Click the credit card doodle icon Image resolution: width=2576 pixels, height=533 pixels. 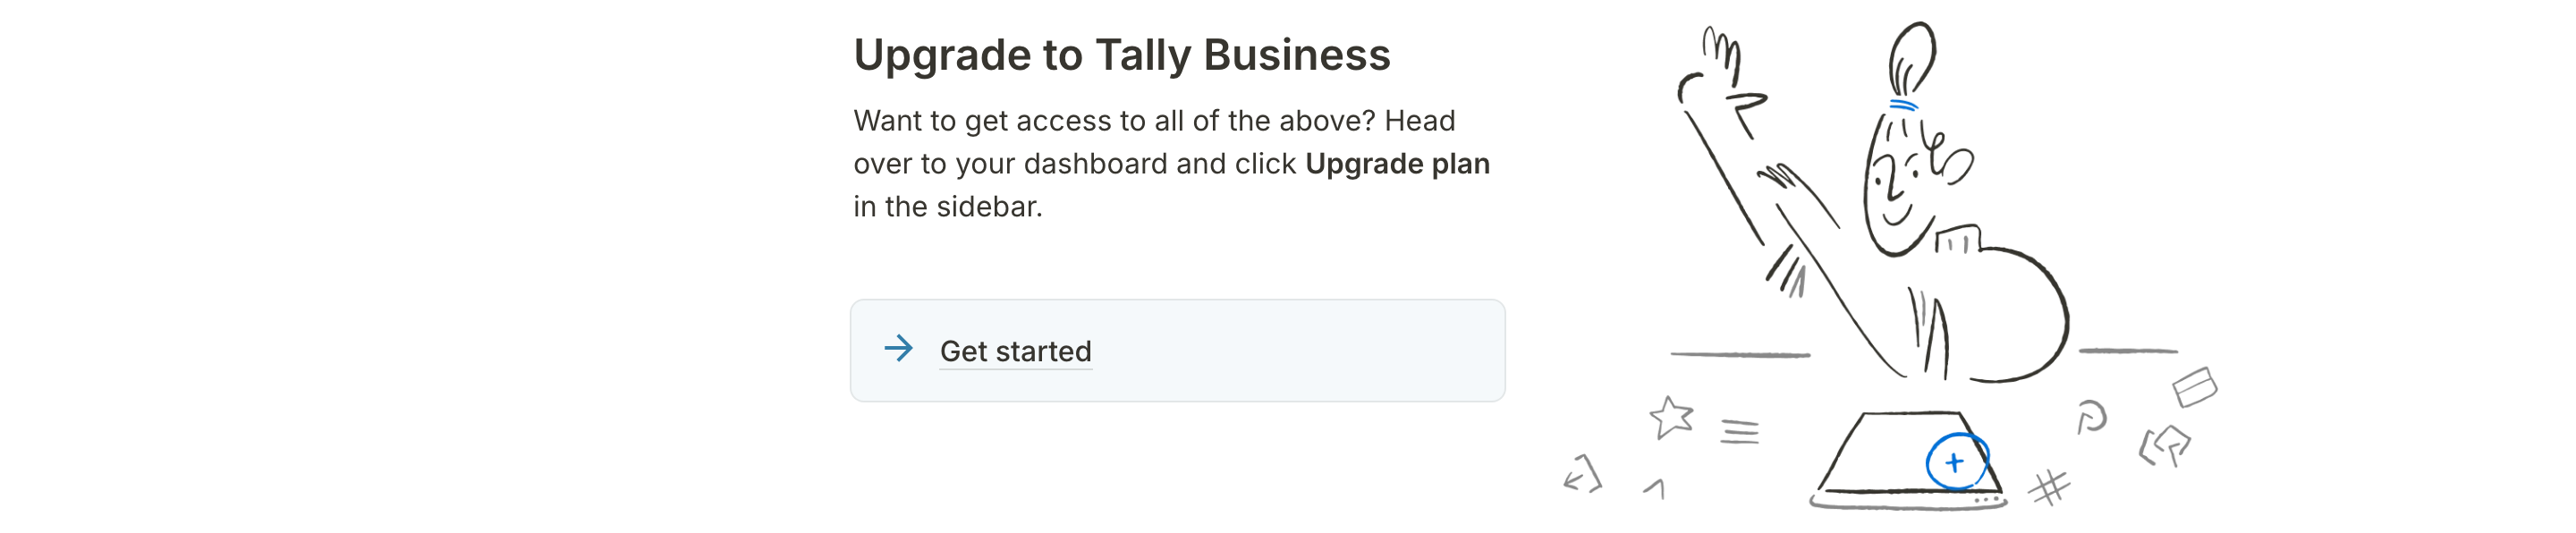point(2195,387)
